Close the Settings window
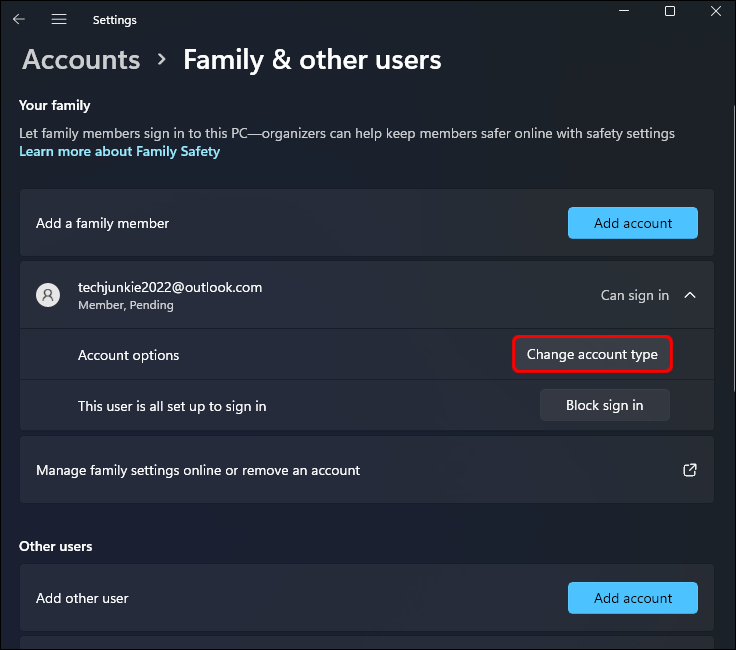The image size is (736, 650). tap(716, 12)
